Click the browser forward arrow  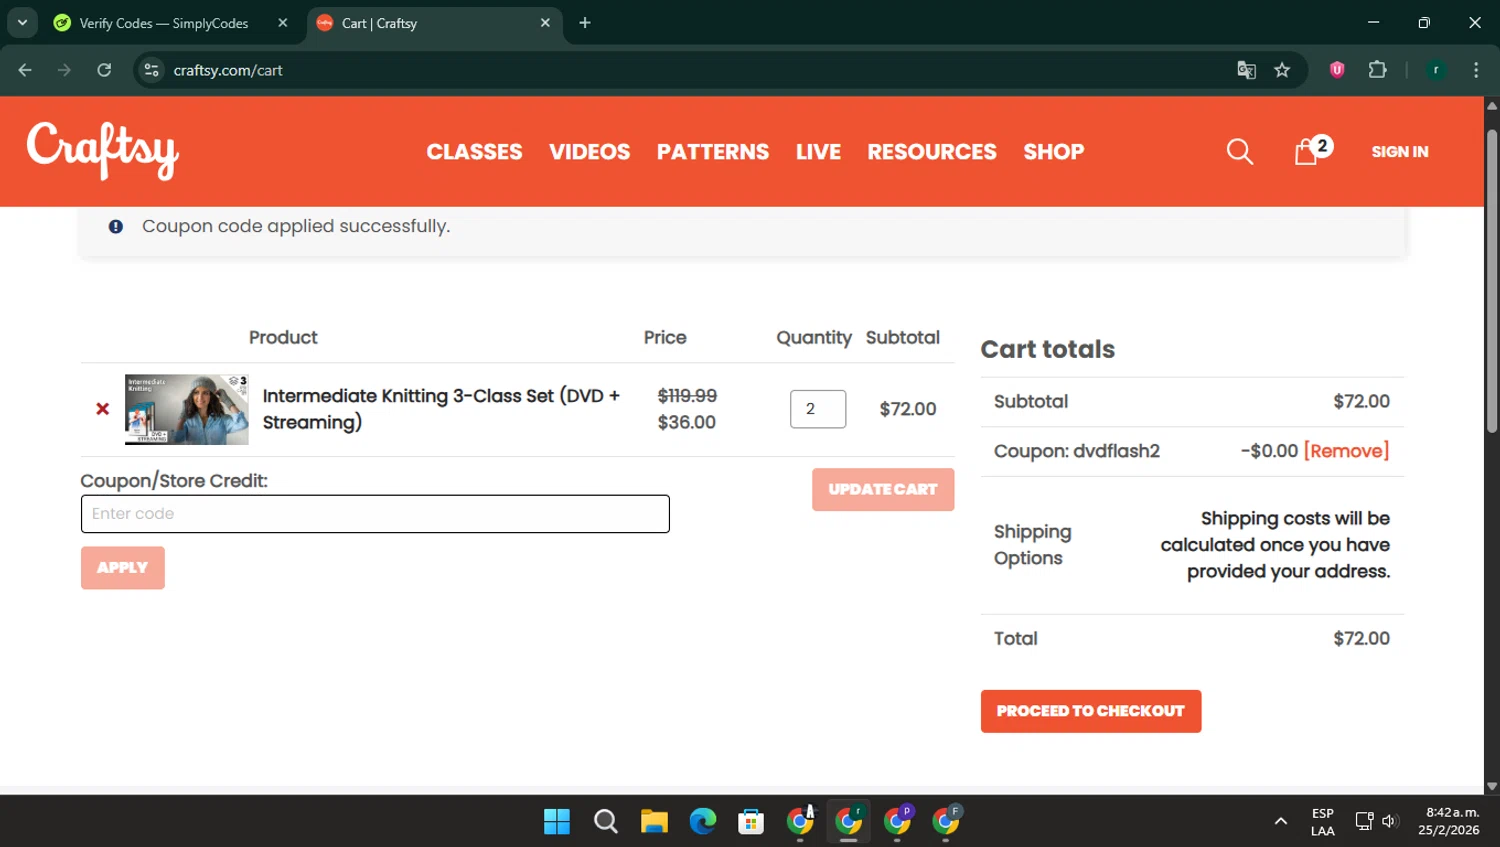pyautogui.click(x=64, y=70)
